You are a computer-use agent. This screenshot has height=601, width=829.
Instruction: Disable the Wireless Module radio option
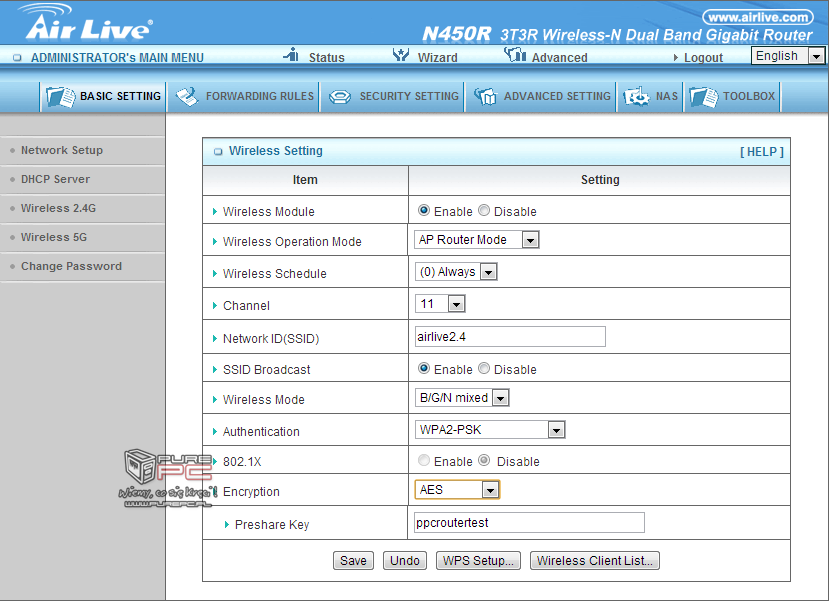[x=484, y=211]
